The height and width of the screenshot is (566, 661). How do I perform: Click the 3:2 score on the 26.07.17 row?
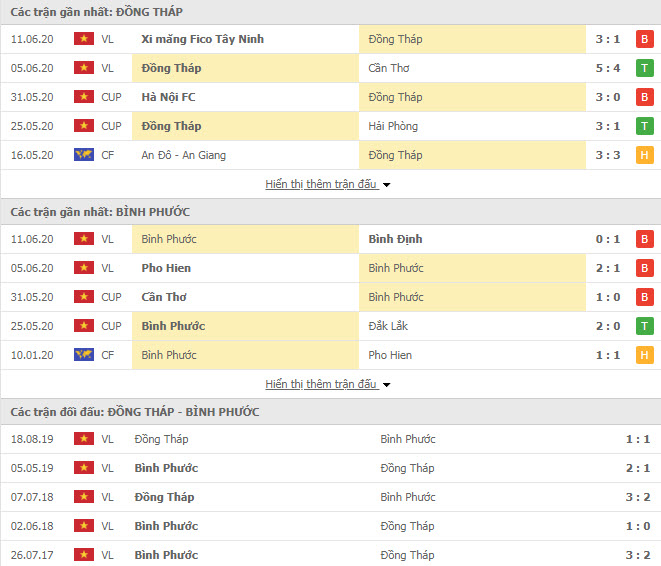click(x=637, y=555)
